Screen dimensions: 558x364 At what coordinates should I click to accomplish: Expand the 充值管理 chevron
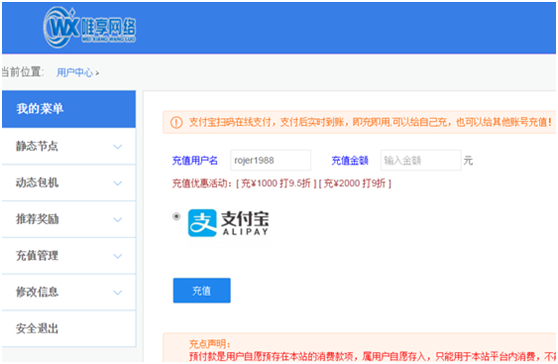tap(117, 256)
